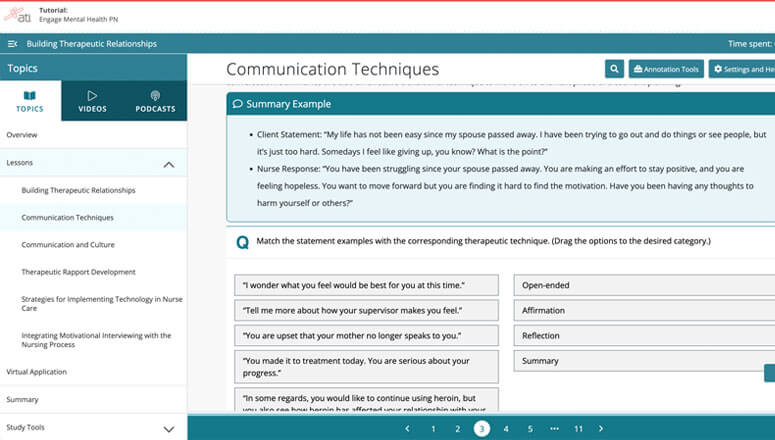
Task: Collapse the Lessons section chevron
Action: 169,164
